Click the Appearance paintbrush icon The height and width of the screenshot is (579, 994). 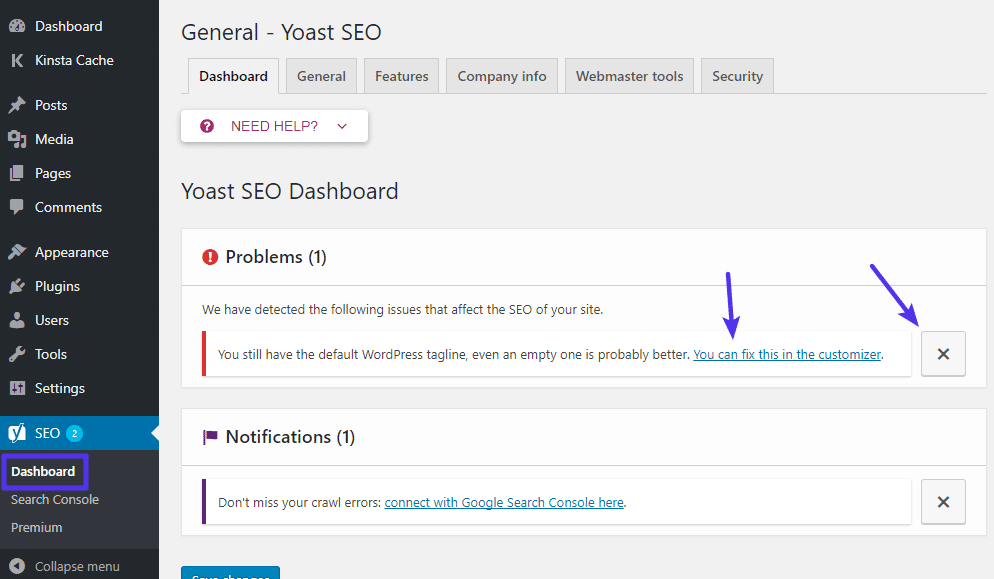(17, 252)
